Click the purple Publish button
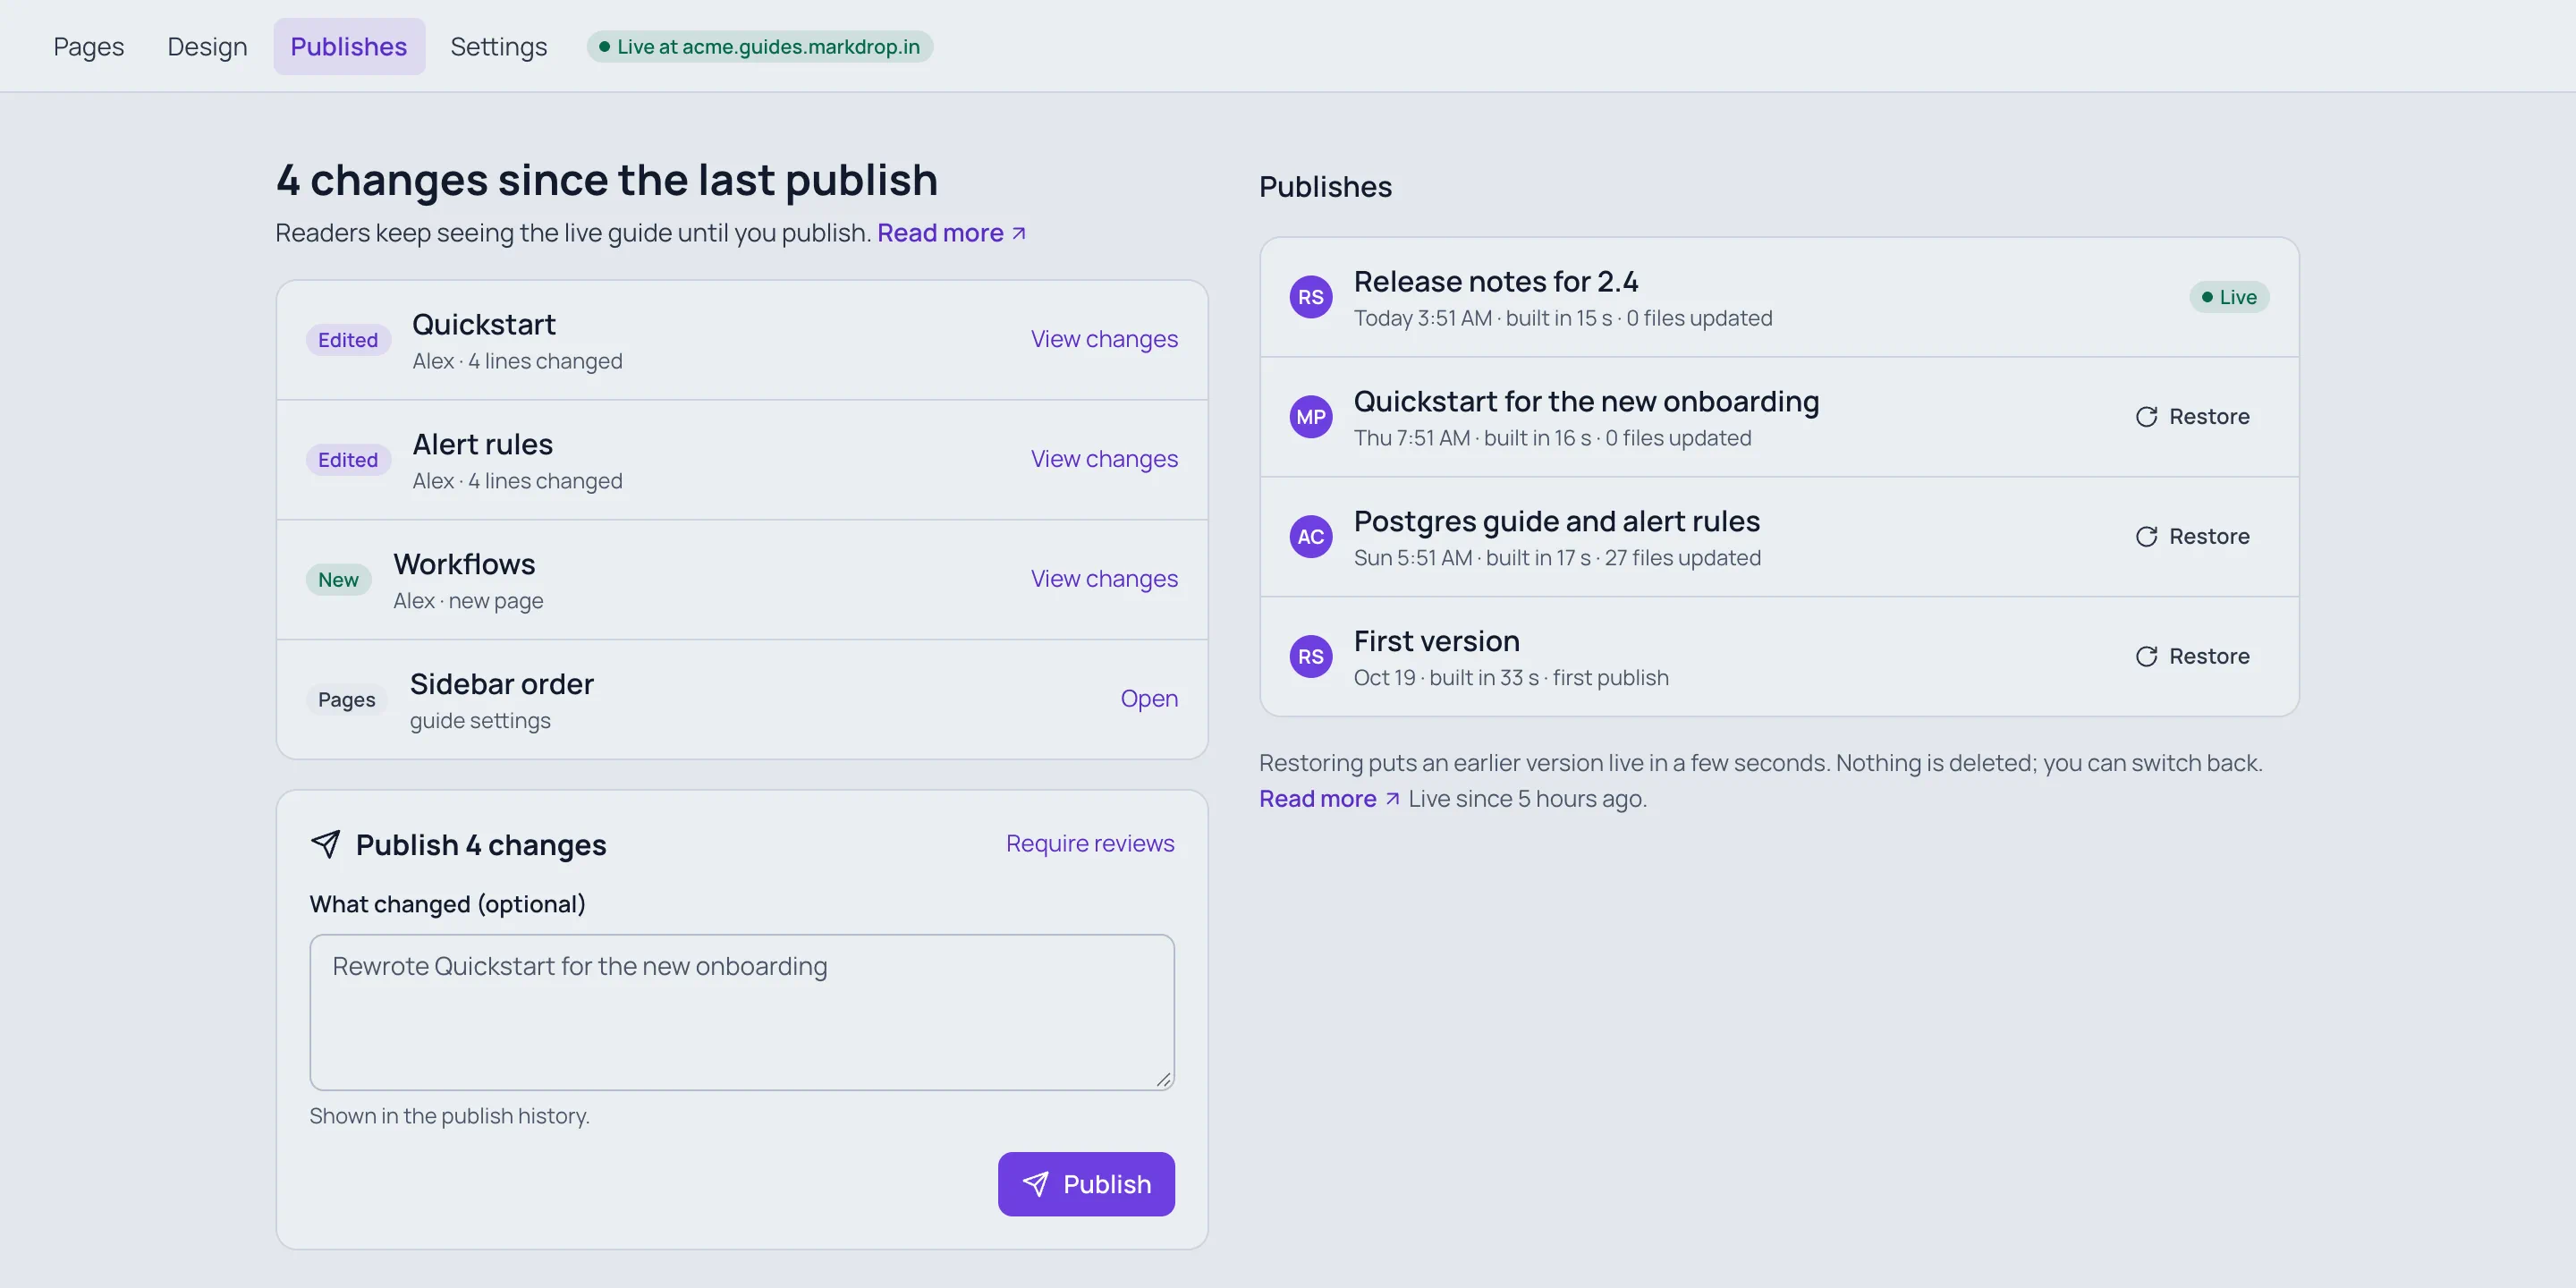The image size is (2576, 1288). point(1086,1184)
